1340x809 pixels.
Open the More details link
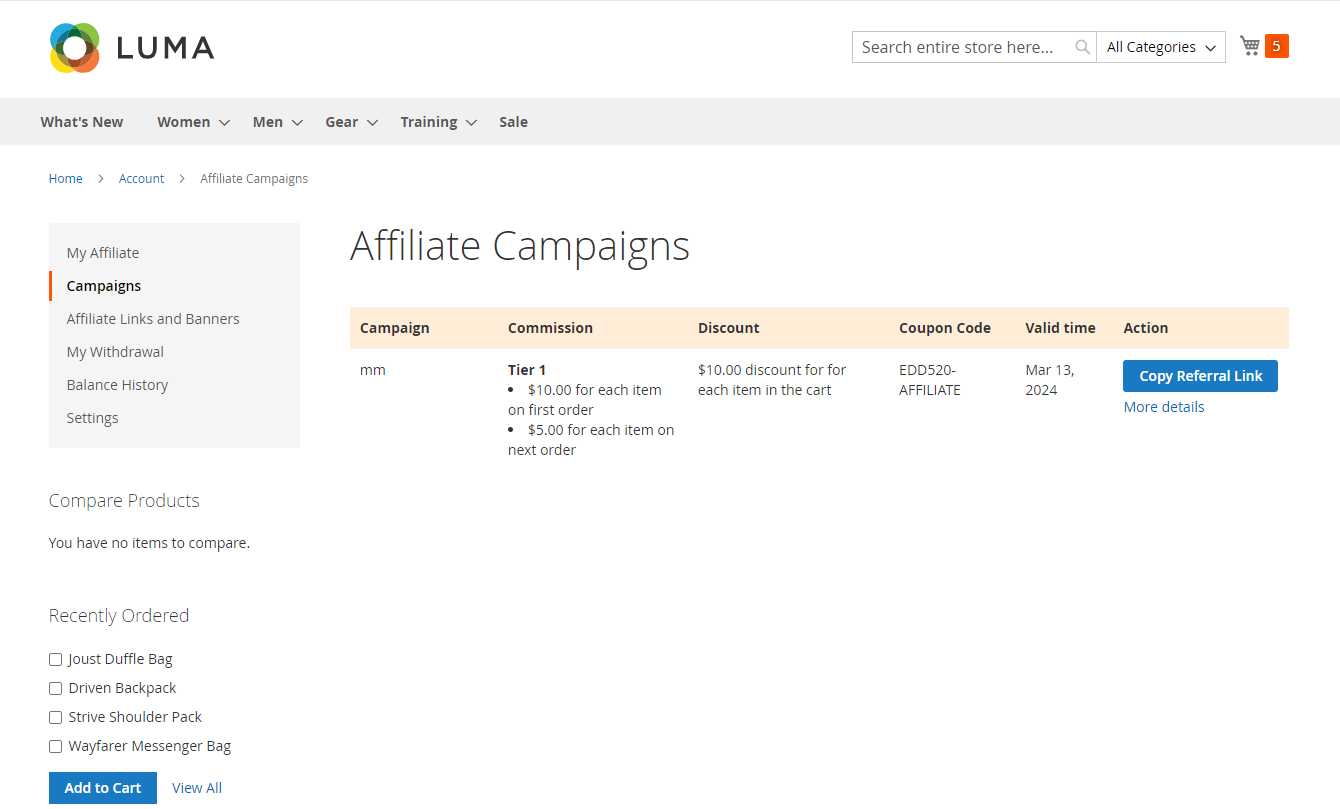pos(1163,407)
